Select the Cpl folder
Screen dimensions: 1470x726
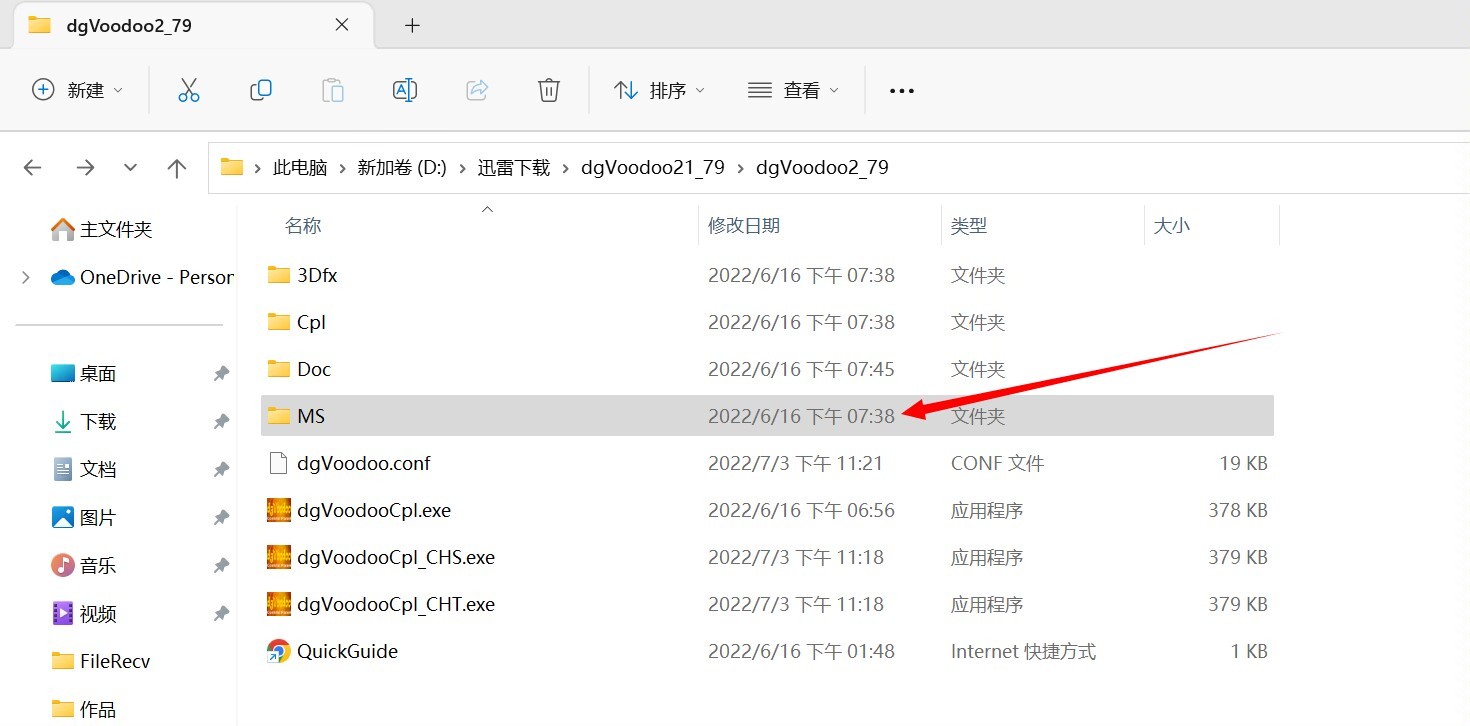[767, 322]
